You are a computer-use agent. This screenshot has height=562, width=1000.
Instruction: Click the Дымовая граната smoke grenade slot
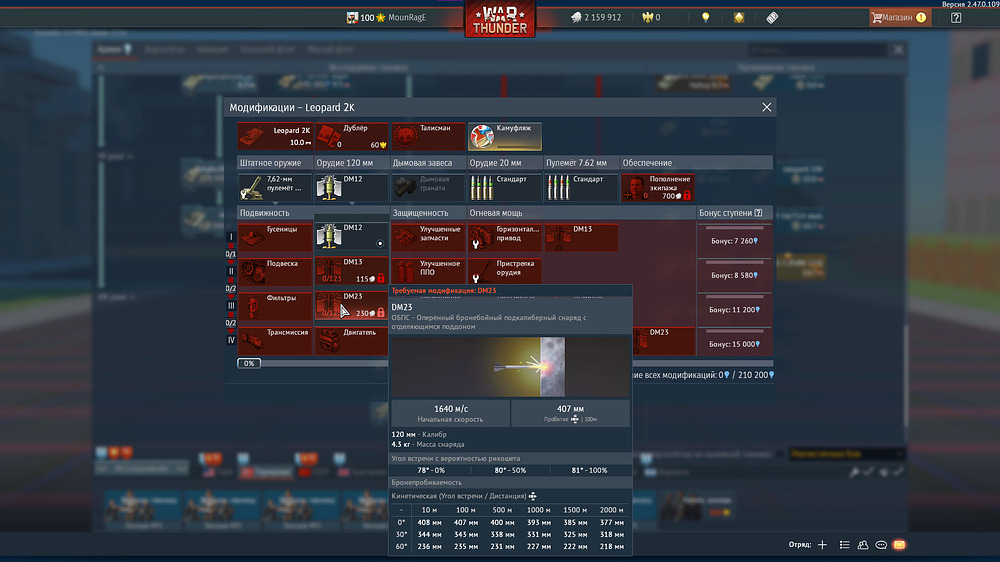click(428, 188)
